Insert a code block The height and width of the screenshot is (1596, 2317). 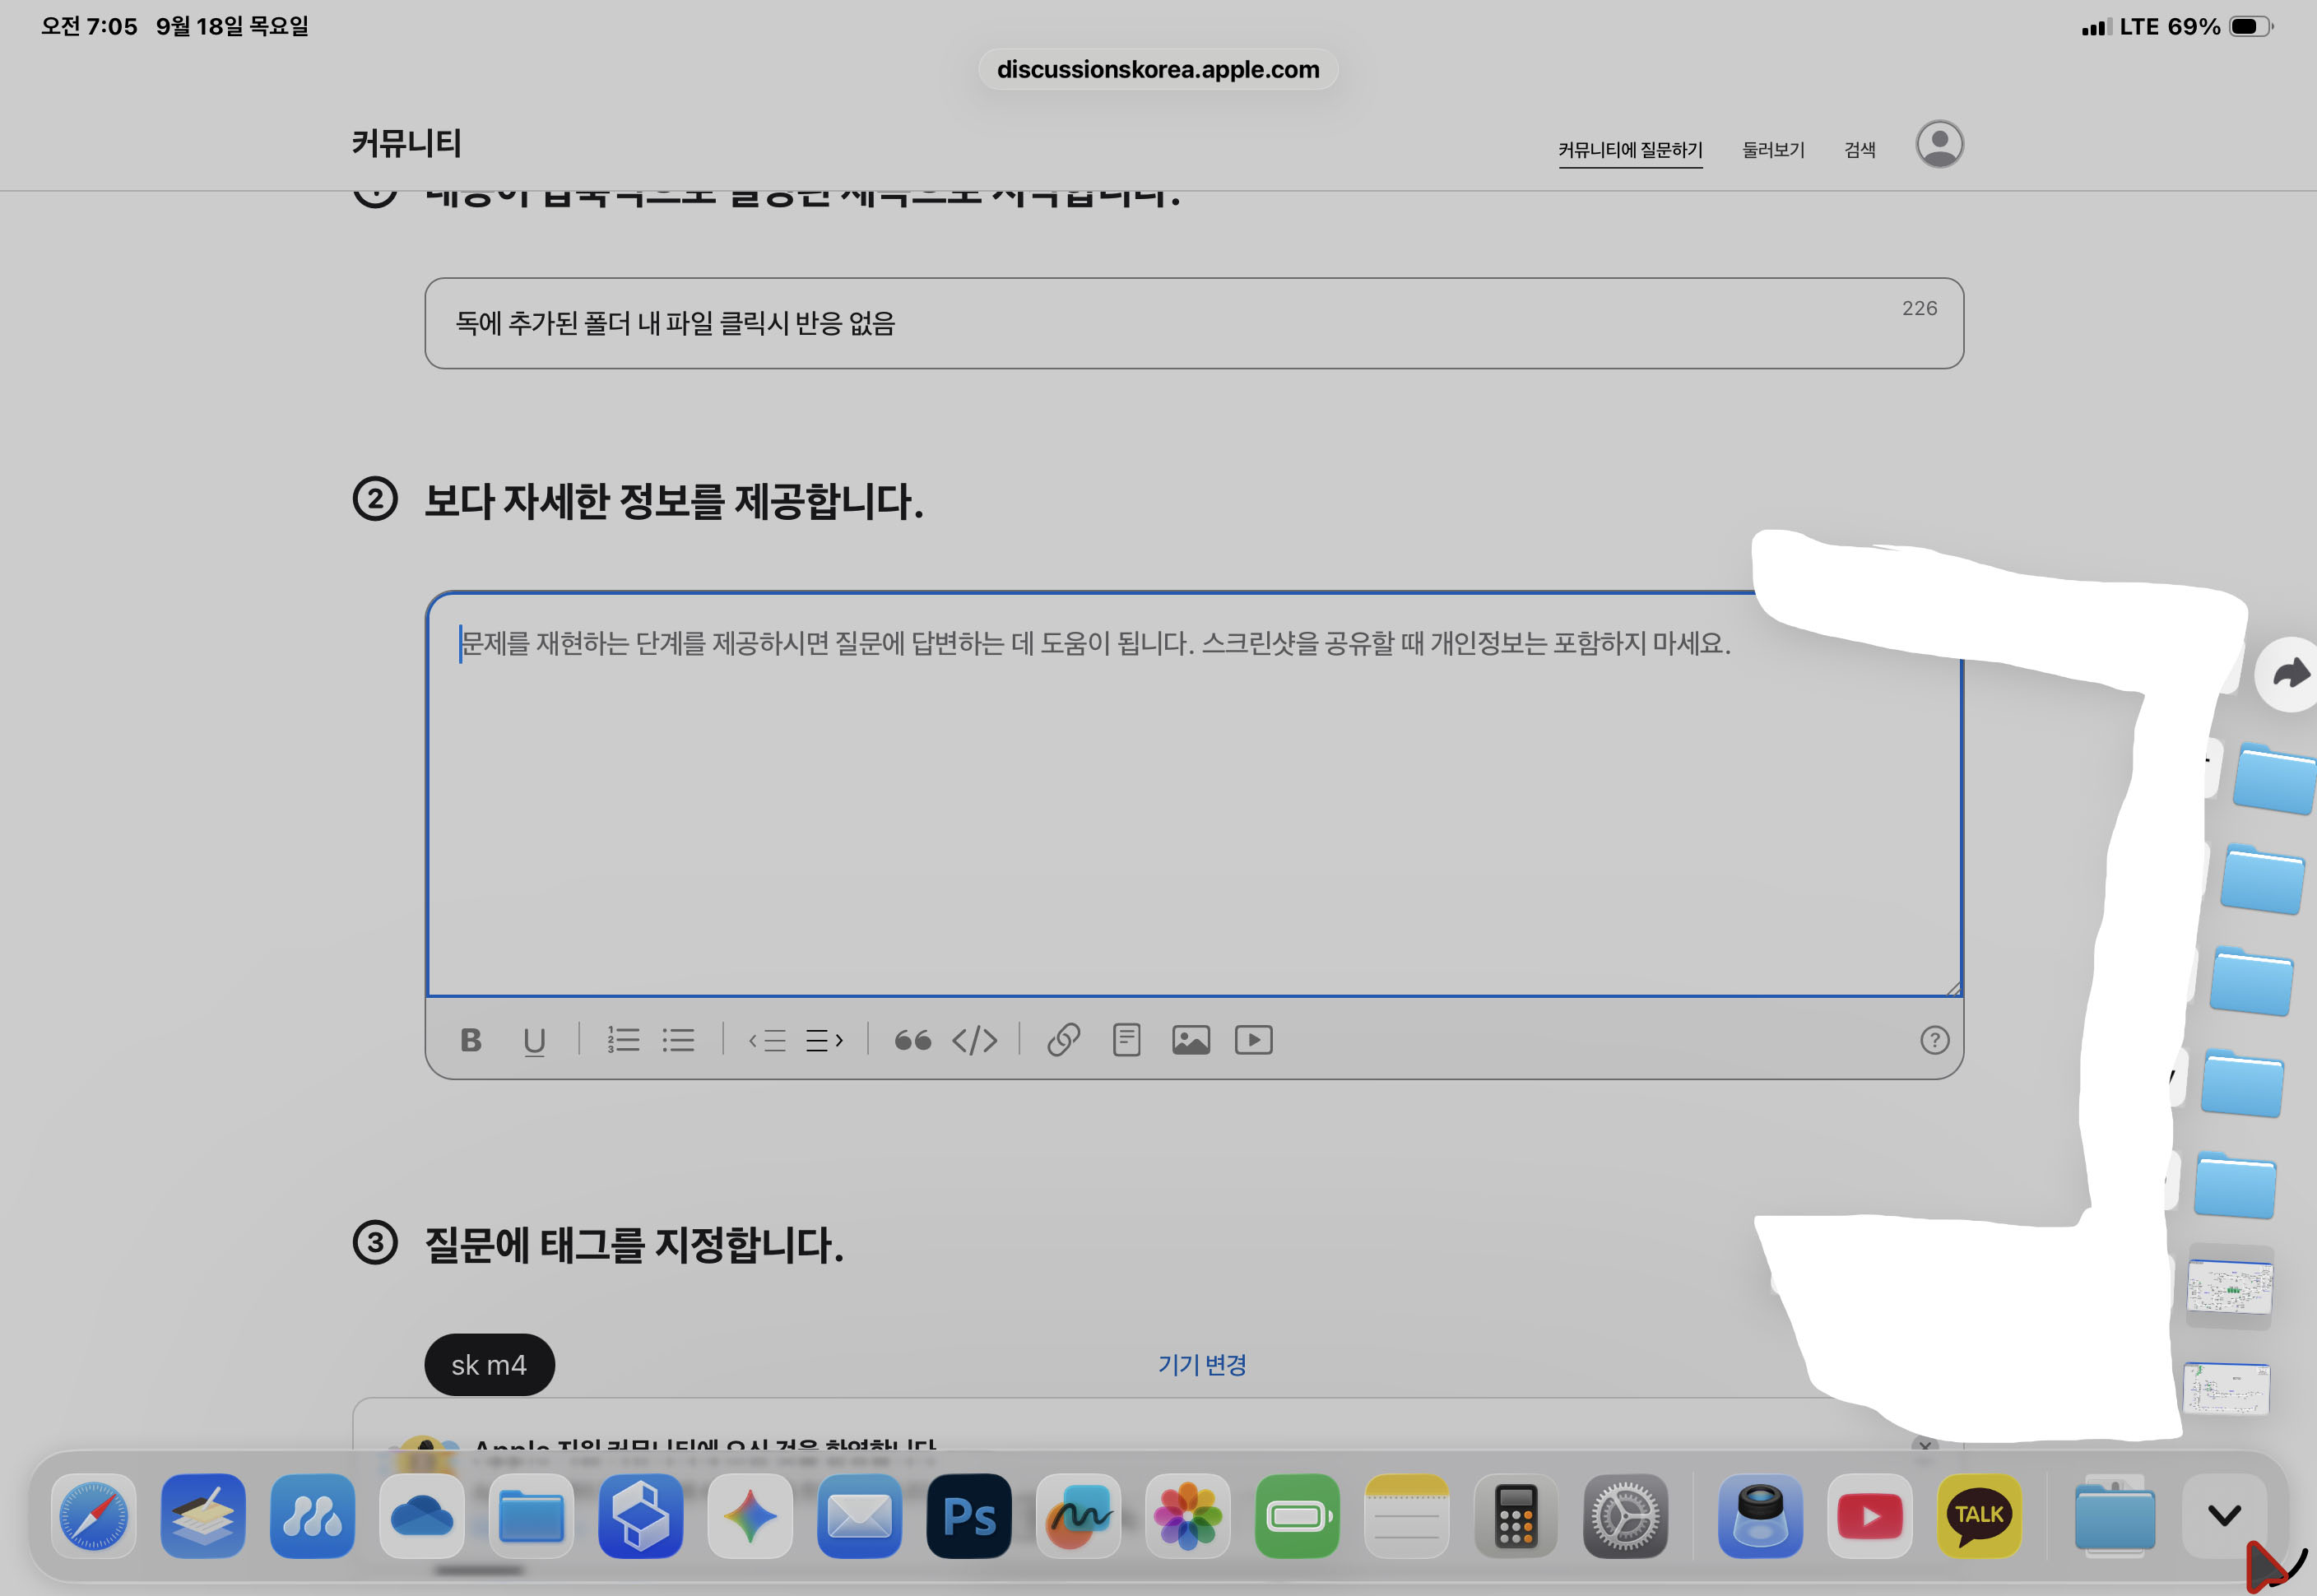tap(974, 1040)
